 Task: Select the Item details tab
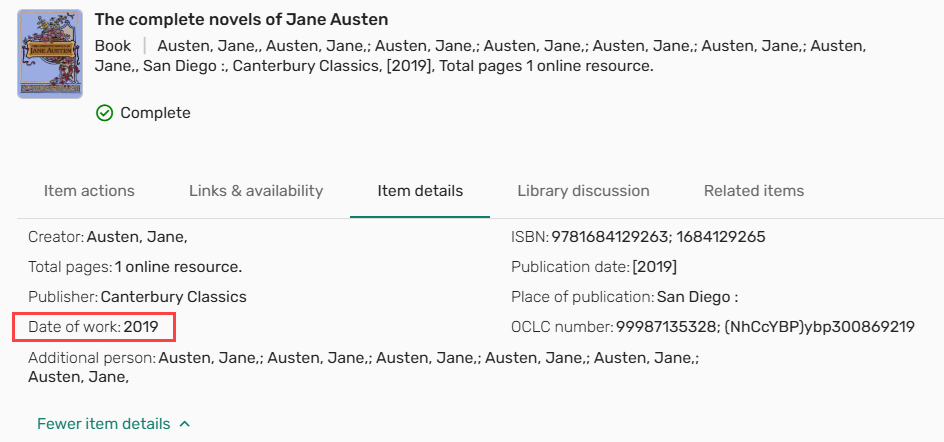[x=420, y=191]
